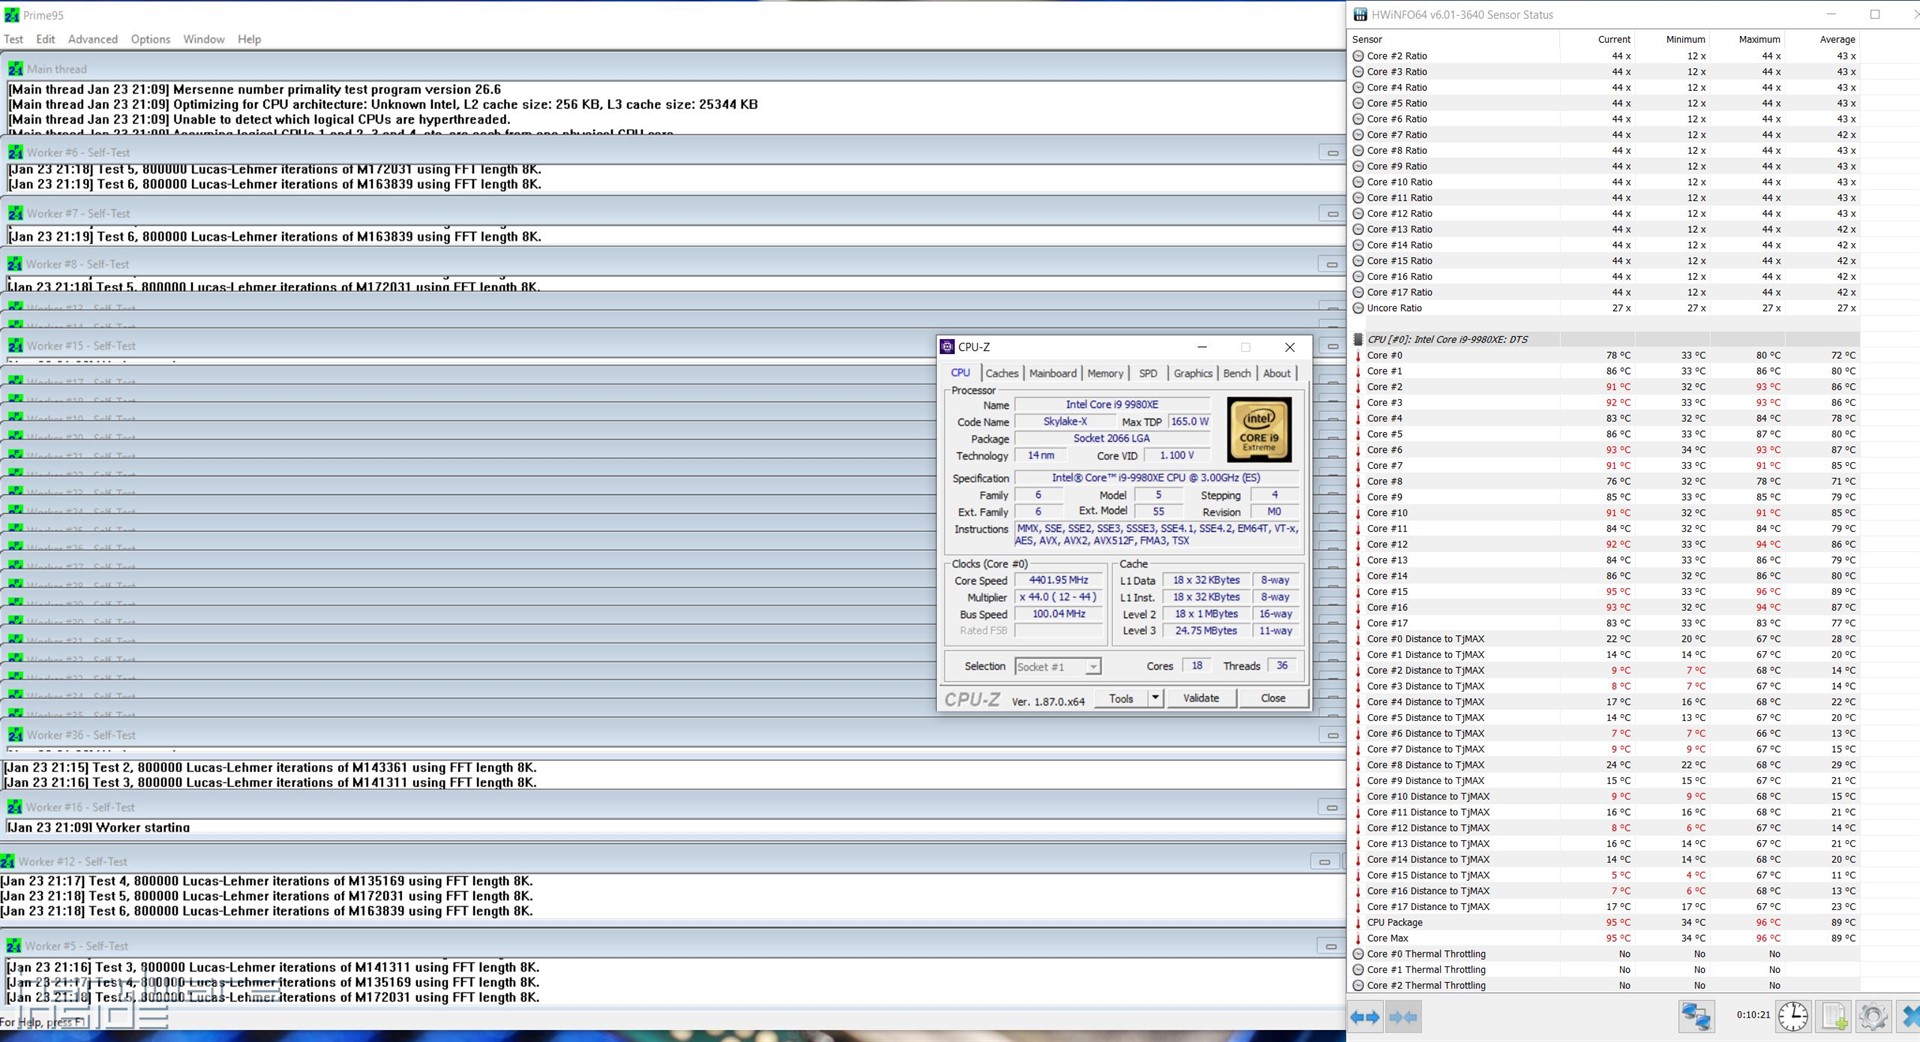Click HWiNFO Sensor column header
This screenshot has height=1042, width=1920.
click(1454, 39)
